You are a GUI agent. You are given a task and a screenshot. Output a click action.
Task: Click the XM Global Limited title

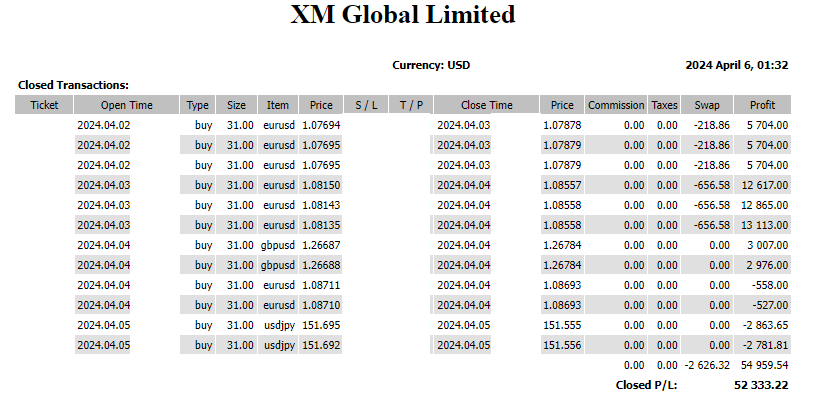(x=403, y=15)
